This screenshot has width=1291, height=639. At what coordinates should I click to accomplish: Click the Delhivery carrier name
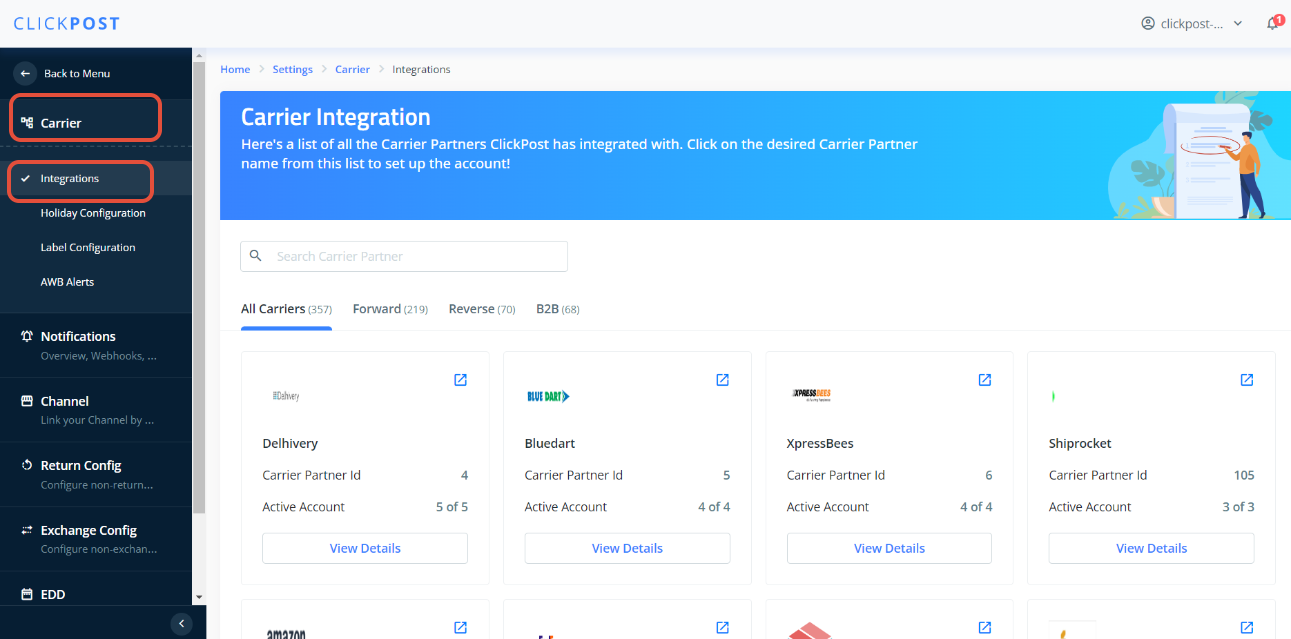(290, 443)
